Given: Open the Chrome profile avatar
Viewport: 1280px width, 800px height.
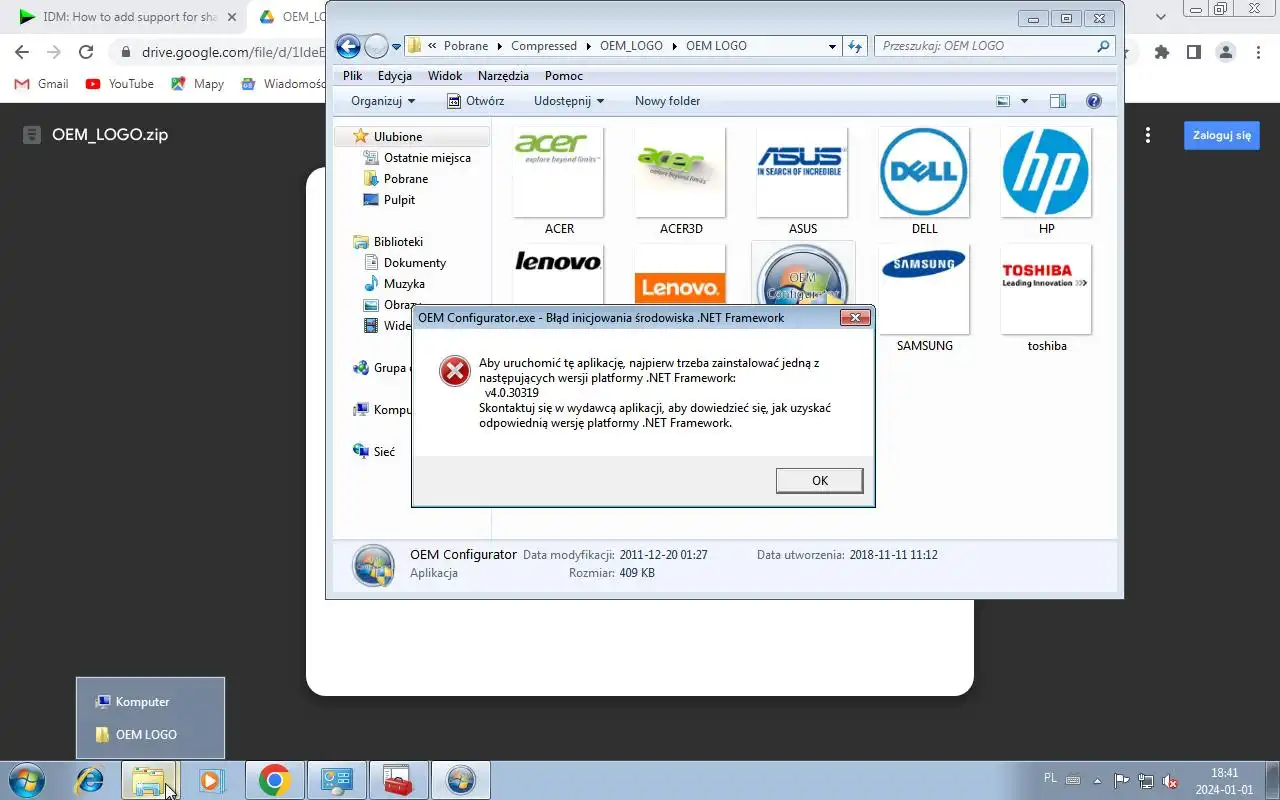Looking at the screenshot, I should [x=1226, y=52].
